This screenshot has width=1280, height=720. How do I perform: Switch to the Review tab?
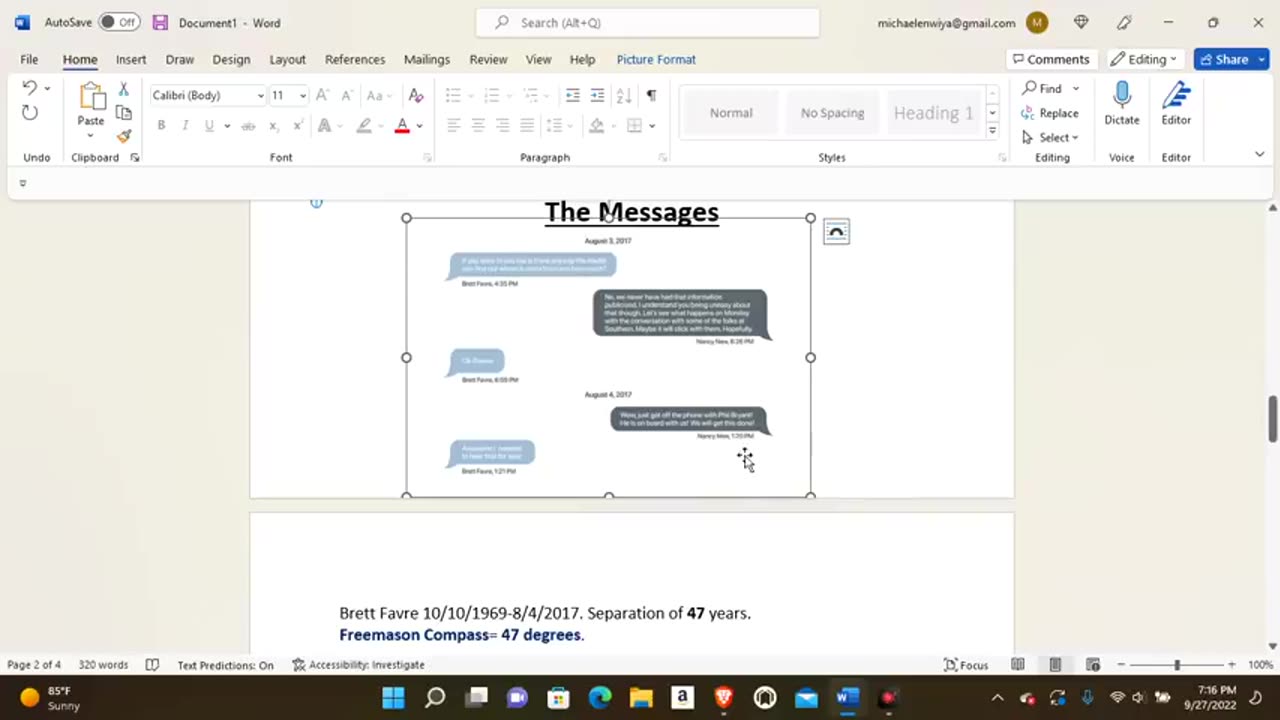pyautogui.click(x=488, y=59)
